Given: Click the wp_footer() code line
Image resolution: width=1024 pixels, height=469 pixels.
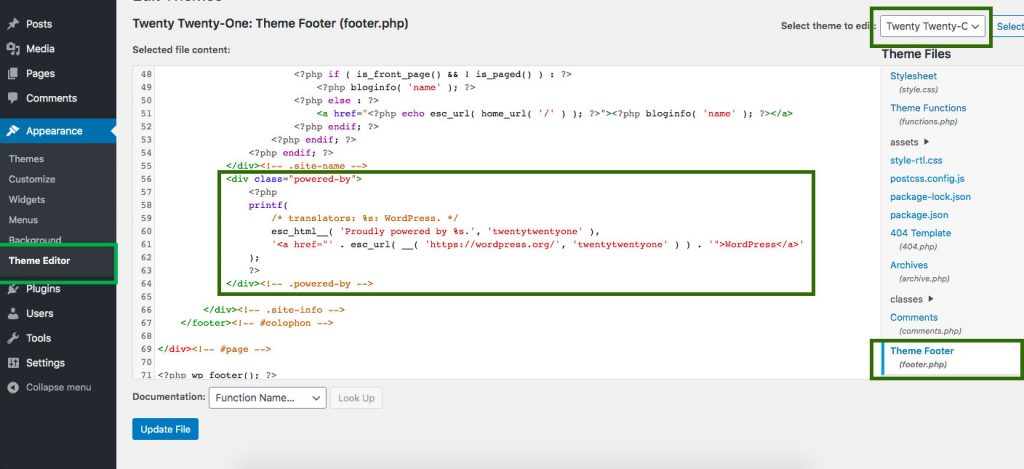Looking at the screenshot, I should pos(217,375).
